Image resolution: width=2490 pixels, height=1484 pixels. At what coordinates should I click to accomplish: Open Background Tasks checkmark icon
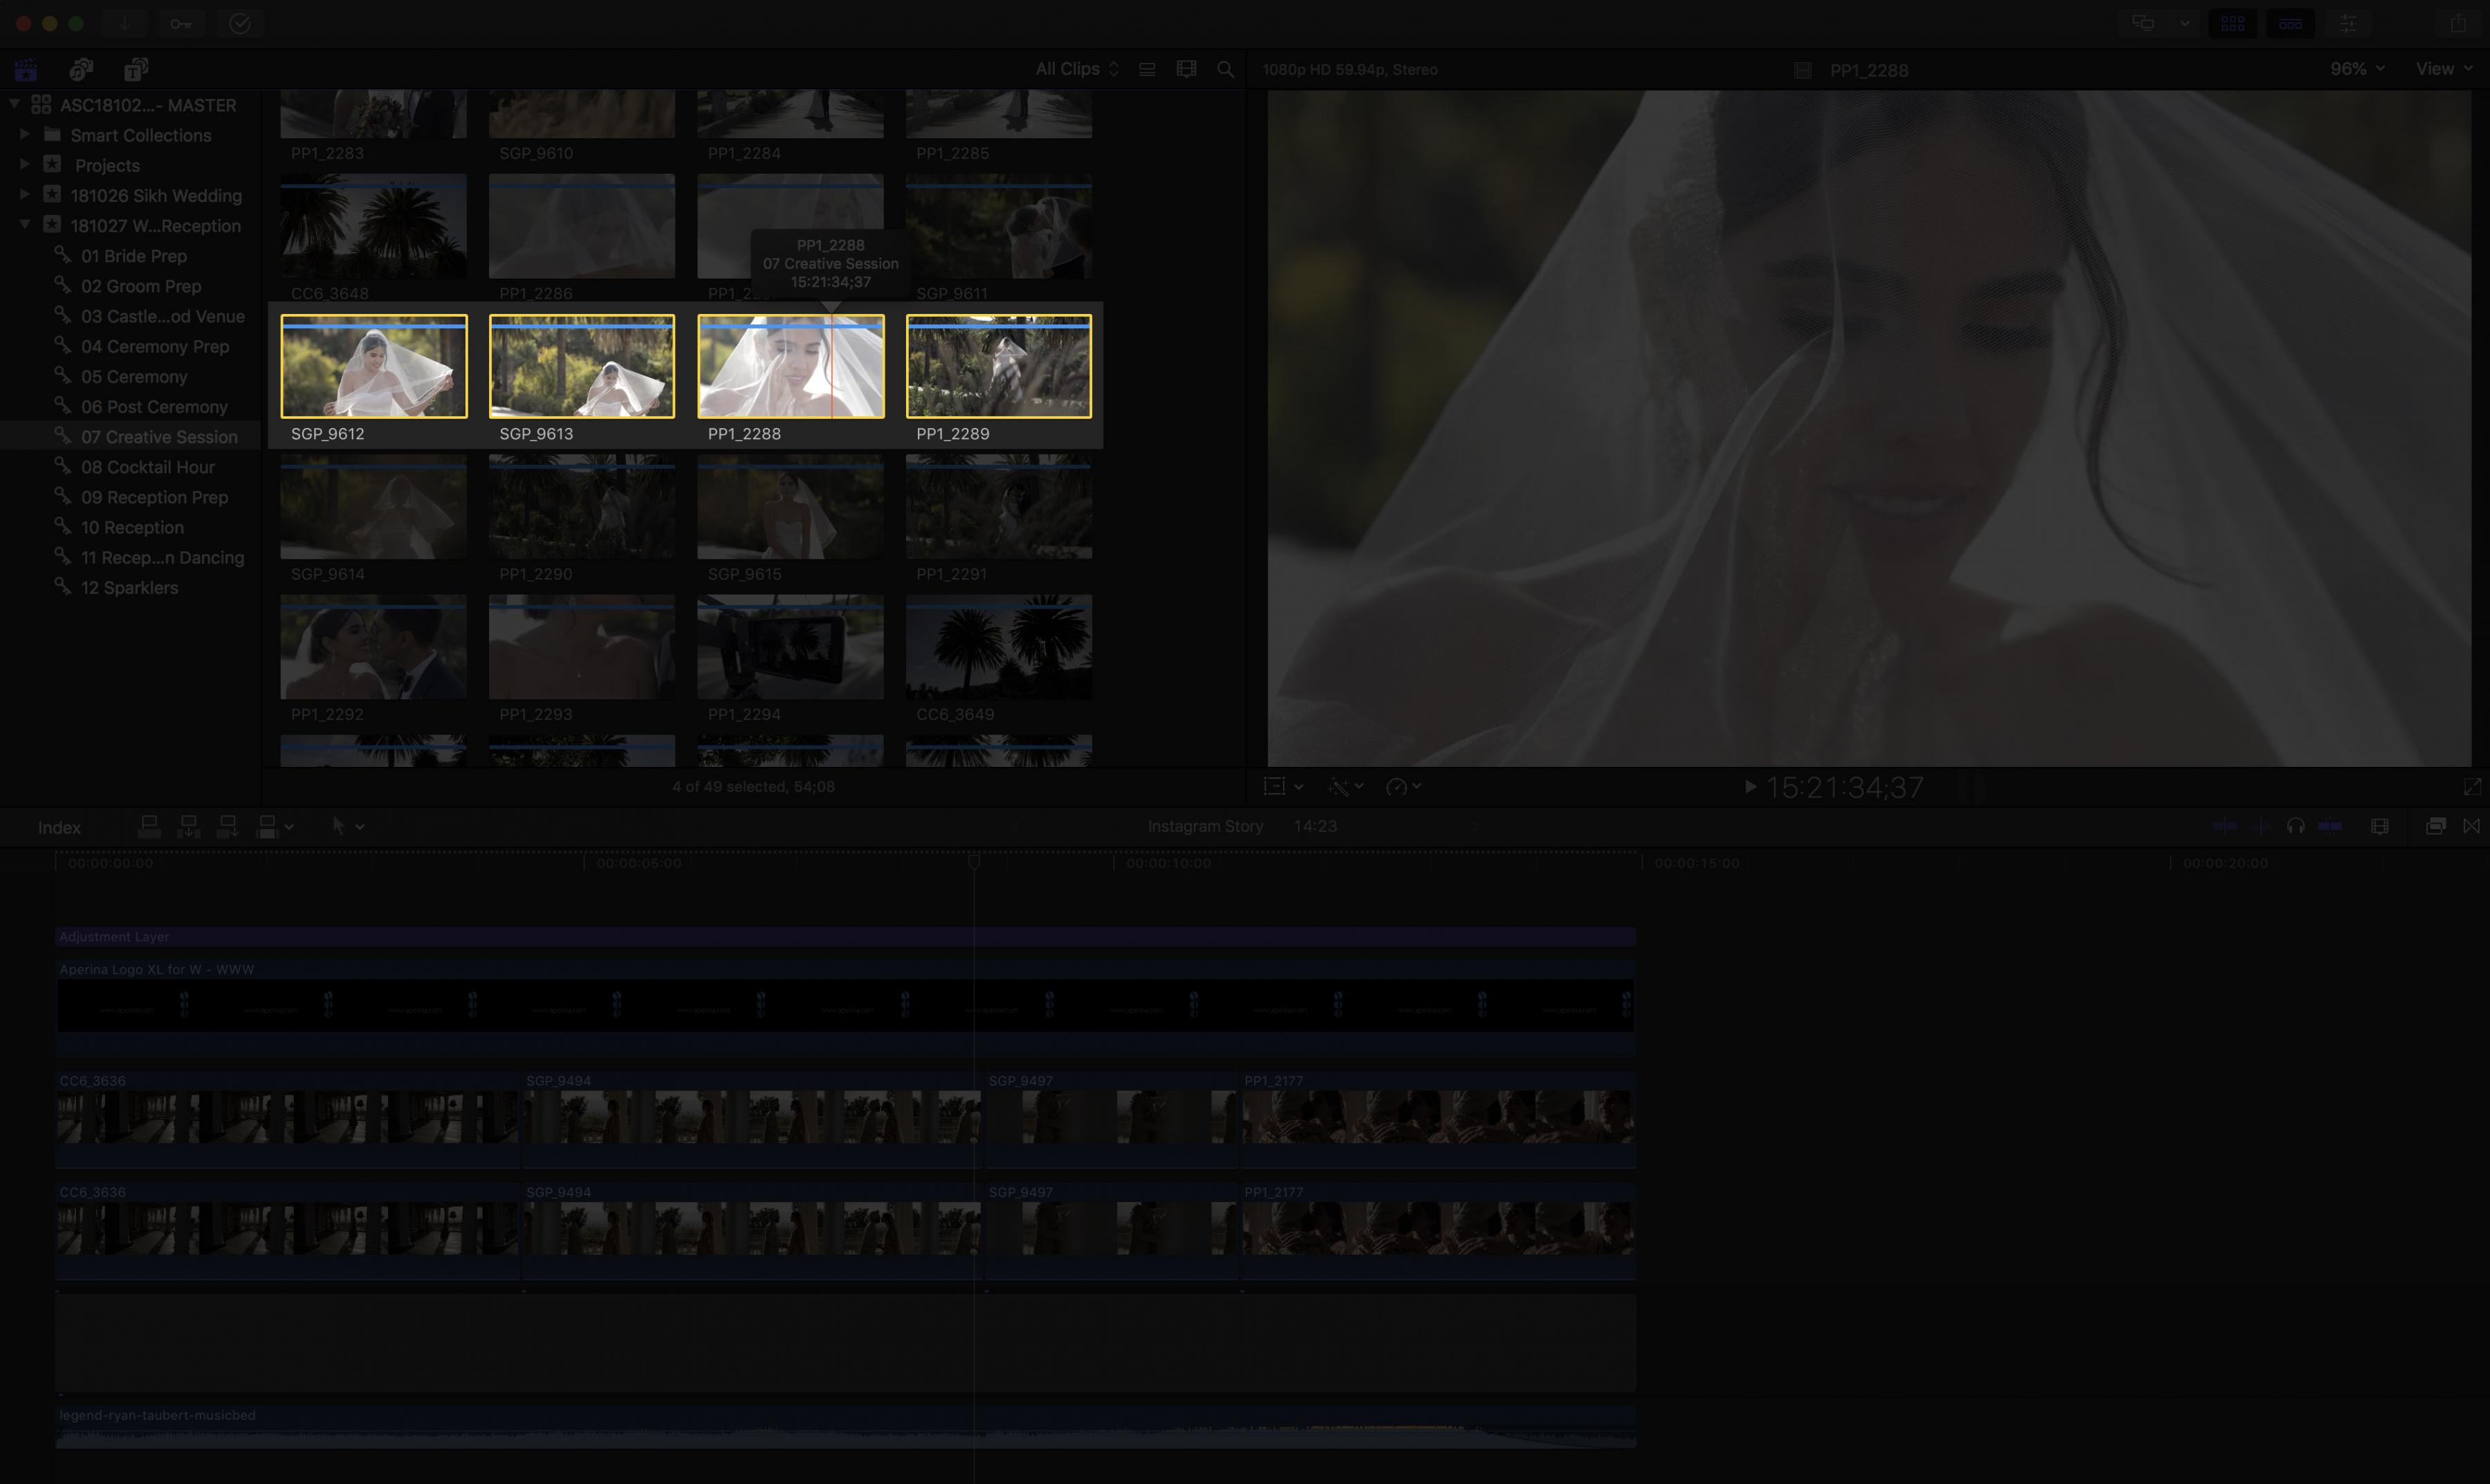[240, 23]
